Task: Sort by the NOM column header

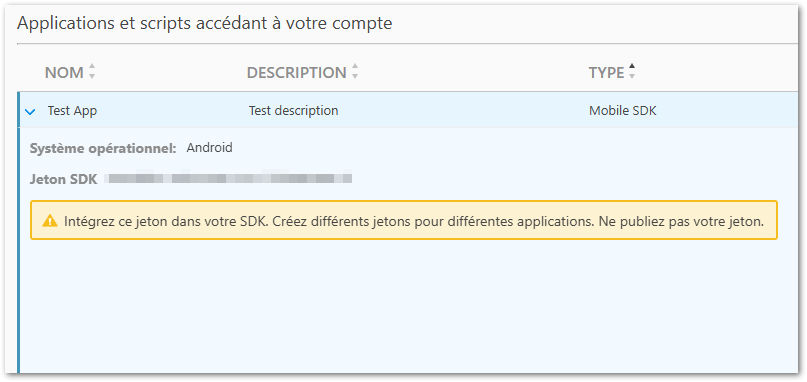Action: click(64, 73)
